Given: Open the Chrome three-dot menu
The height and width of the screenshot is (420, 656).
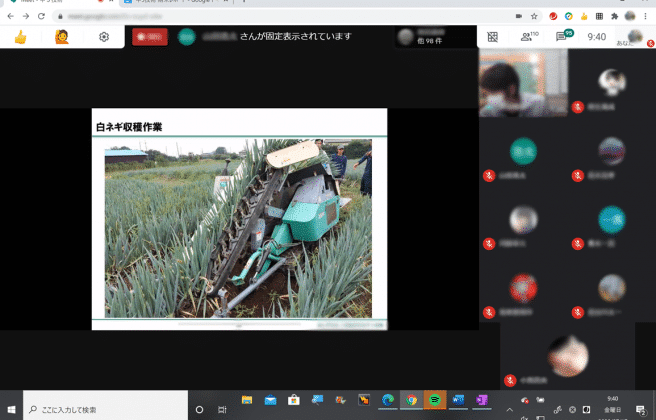Looking at the screenshot, I should (646, 17).
